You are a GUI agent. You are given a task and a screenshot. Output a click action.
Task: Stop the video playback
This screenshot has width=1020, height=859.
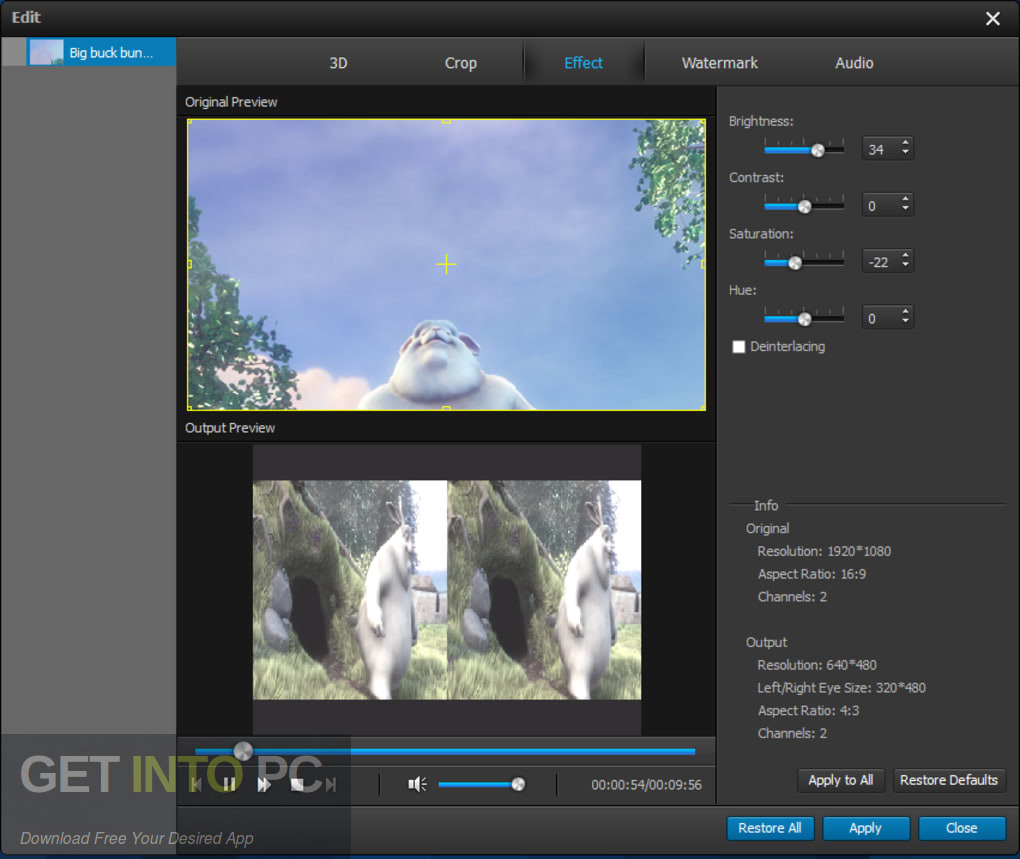[297, 785]
